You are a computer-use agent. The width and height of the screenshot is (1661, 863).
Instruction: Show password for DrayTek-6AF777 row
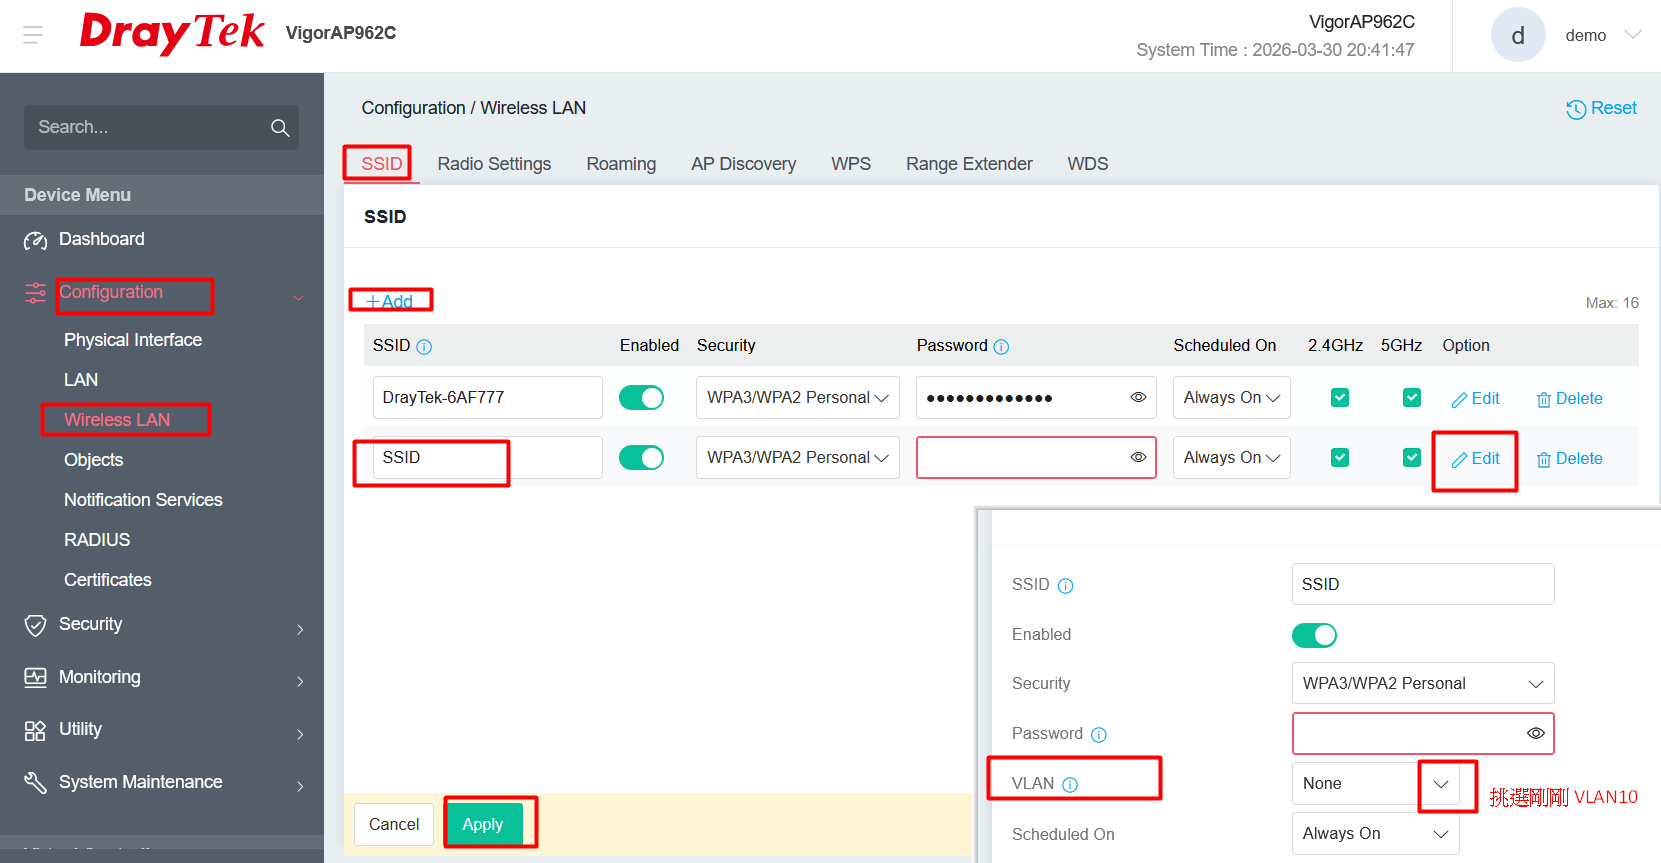[1138, 397]
